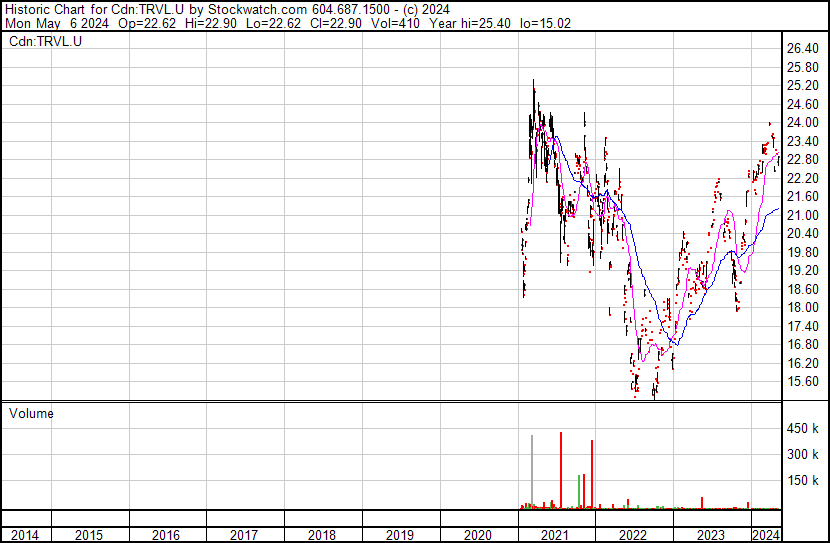Click the 22.20 price axis label
830x543 pixels.
tap(802, 178)
